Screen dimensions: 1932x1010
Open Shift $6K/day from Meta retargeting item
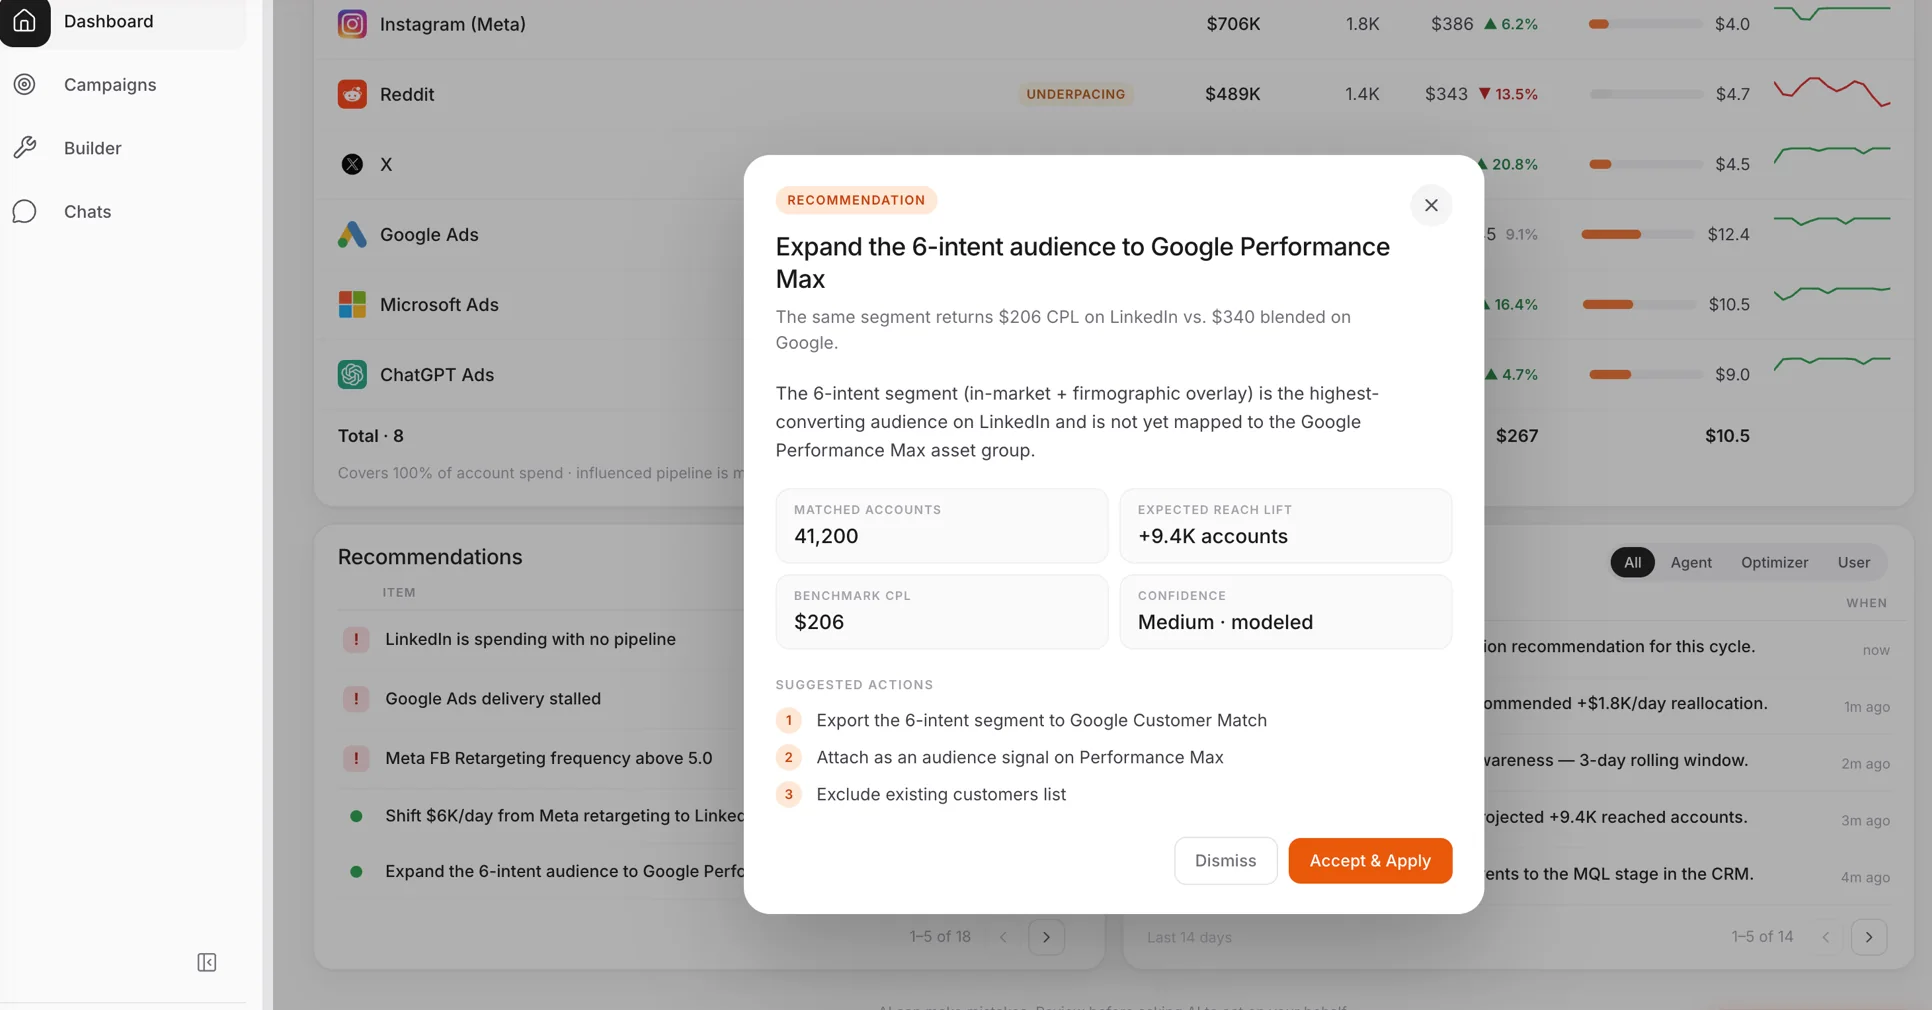pyautogui.click(x=564, y=816)
